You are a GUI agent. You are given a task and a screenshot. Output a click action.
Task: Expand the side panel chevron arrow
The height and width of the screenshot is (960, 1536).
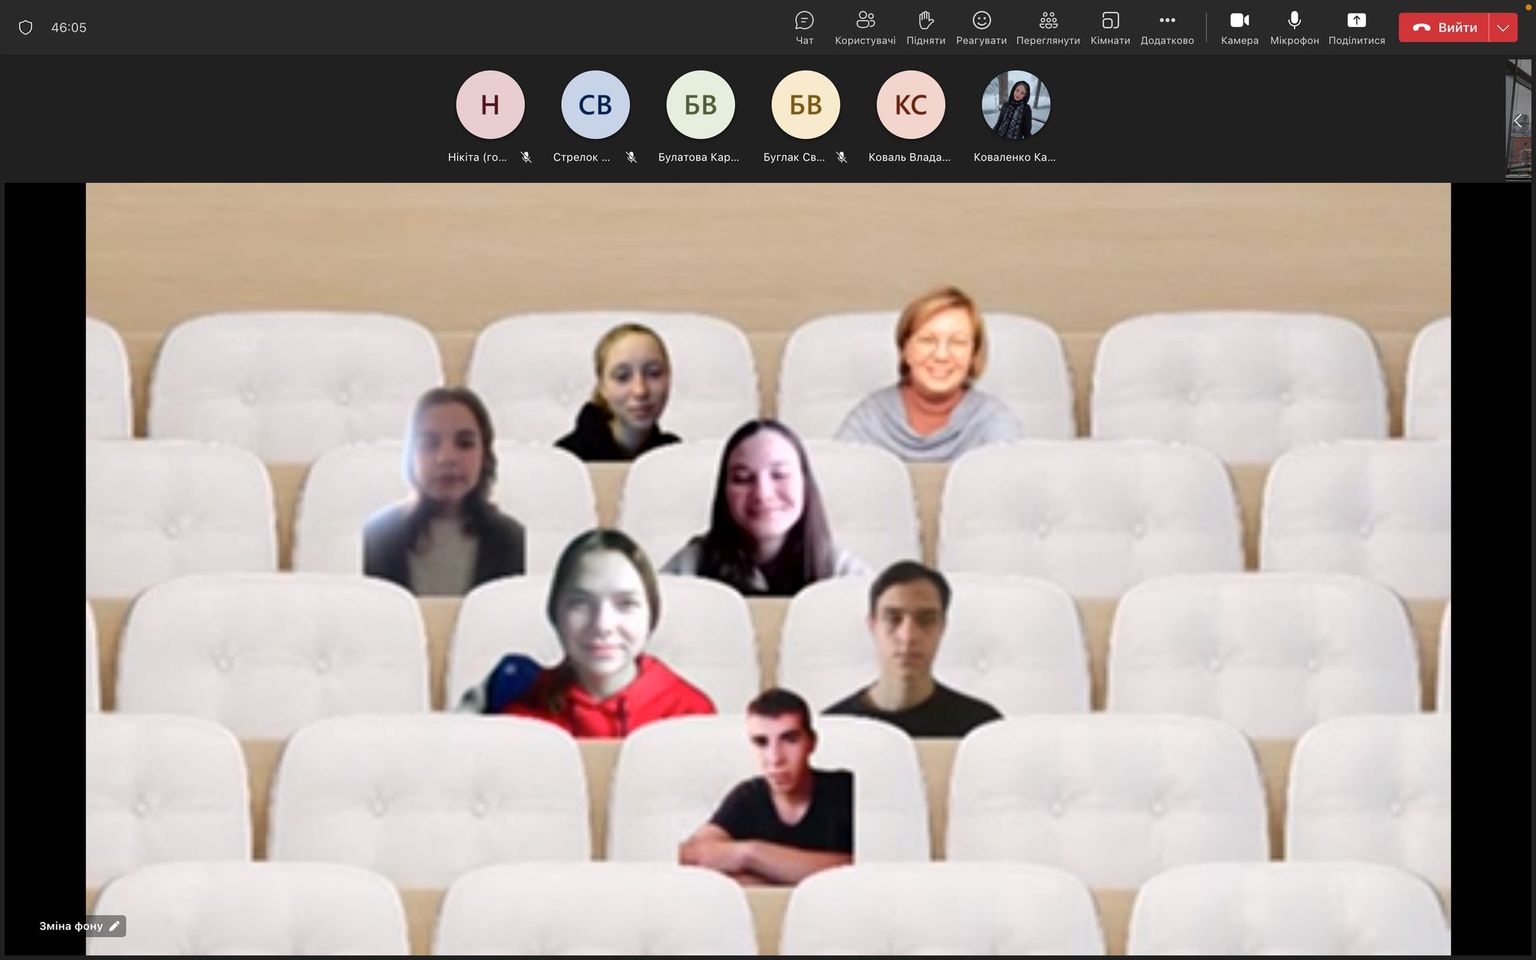[x=1517, y=121]
